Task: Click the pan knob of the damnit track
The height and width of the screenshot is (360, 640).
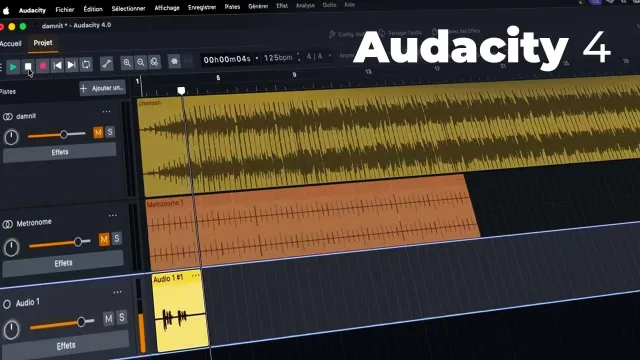Action: click(x=11, y=137)
